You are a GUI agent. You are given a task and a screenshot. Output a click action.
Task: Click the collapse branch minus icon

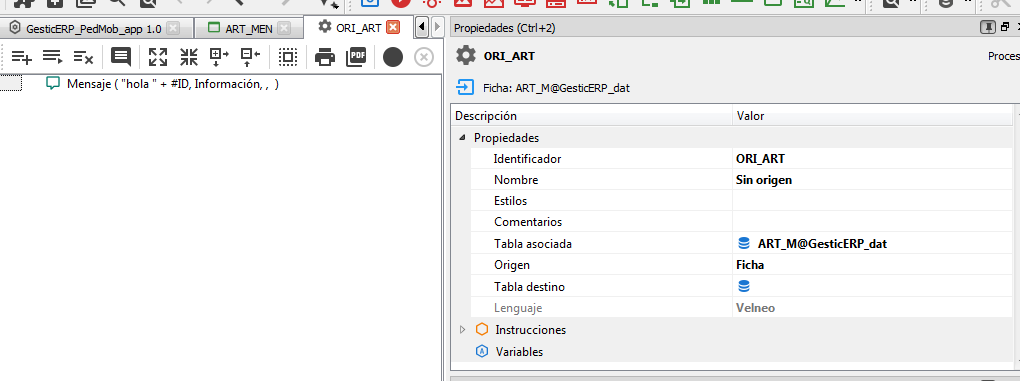(x=250, y=57)
